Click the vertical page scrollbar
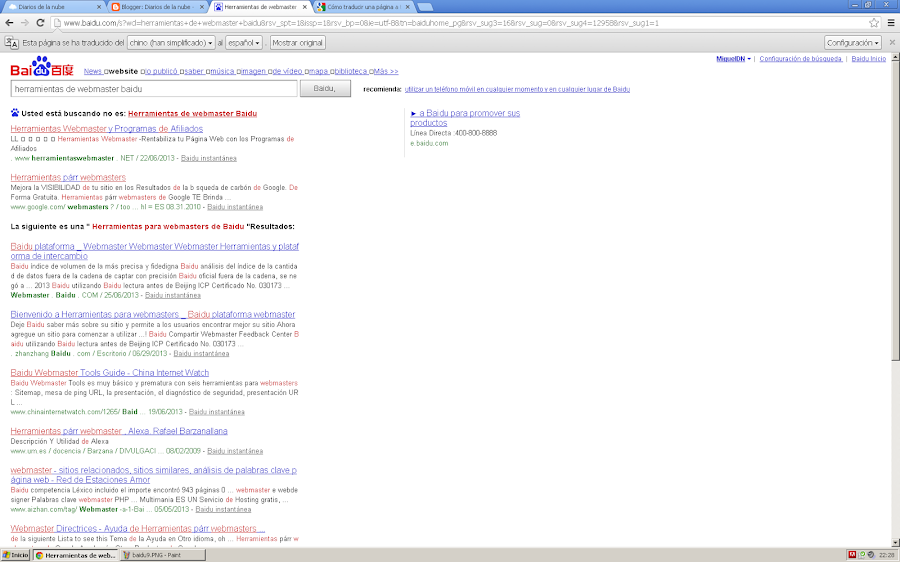Screen dimensions: 900x562 (895, 212)
